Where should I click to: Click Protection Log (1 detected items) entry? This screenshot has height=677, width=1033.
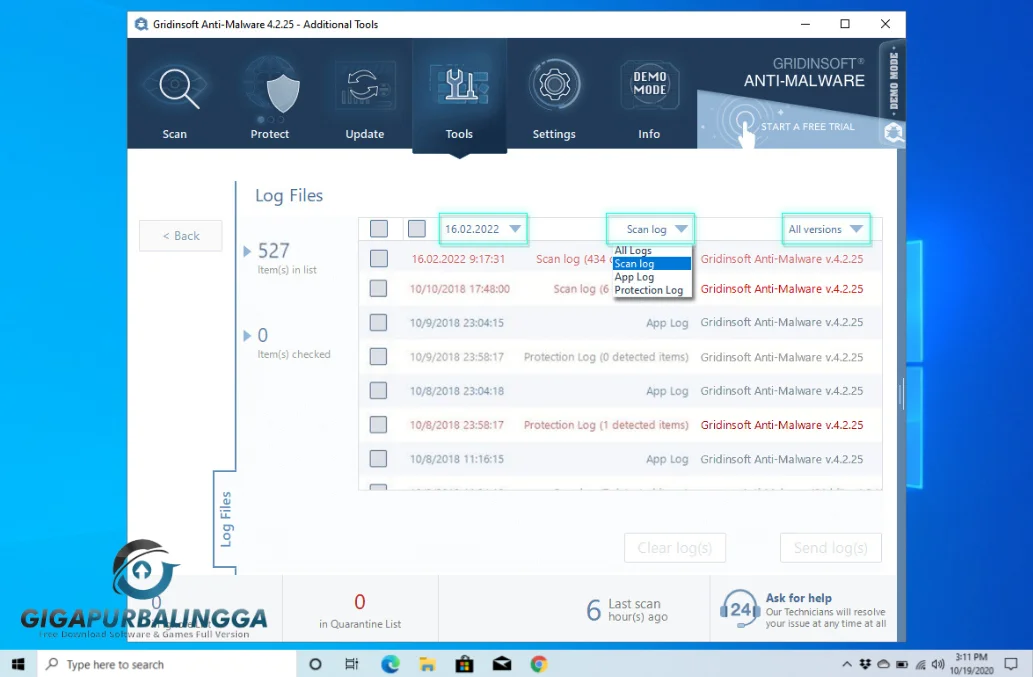pyautogui.click(x=606, y=425)
